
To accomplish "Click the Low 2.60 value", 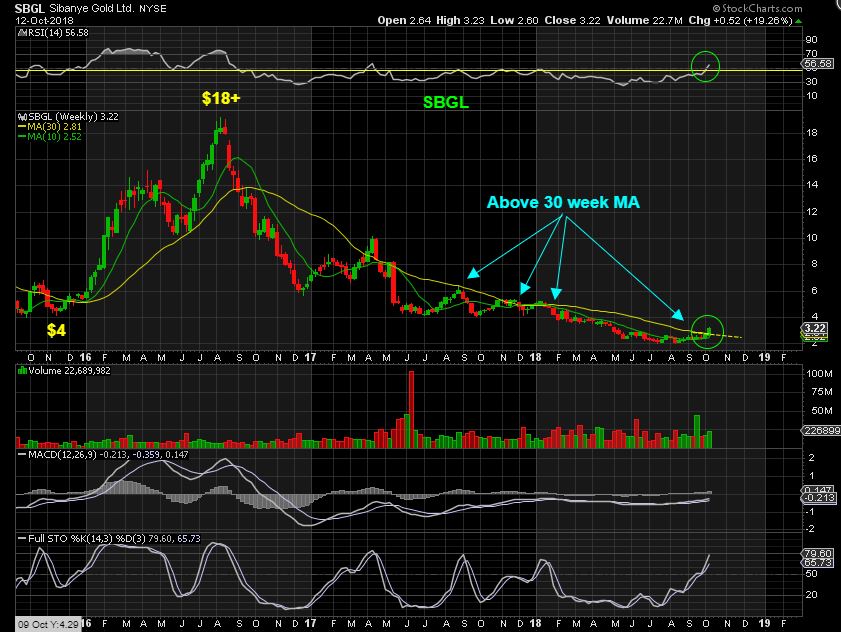I will pyautogui.click(x=514, y=20).
